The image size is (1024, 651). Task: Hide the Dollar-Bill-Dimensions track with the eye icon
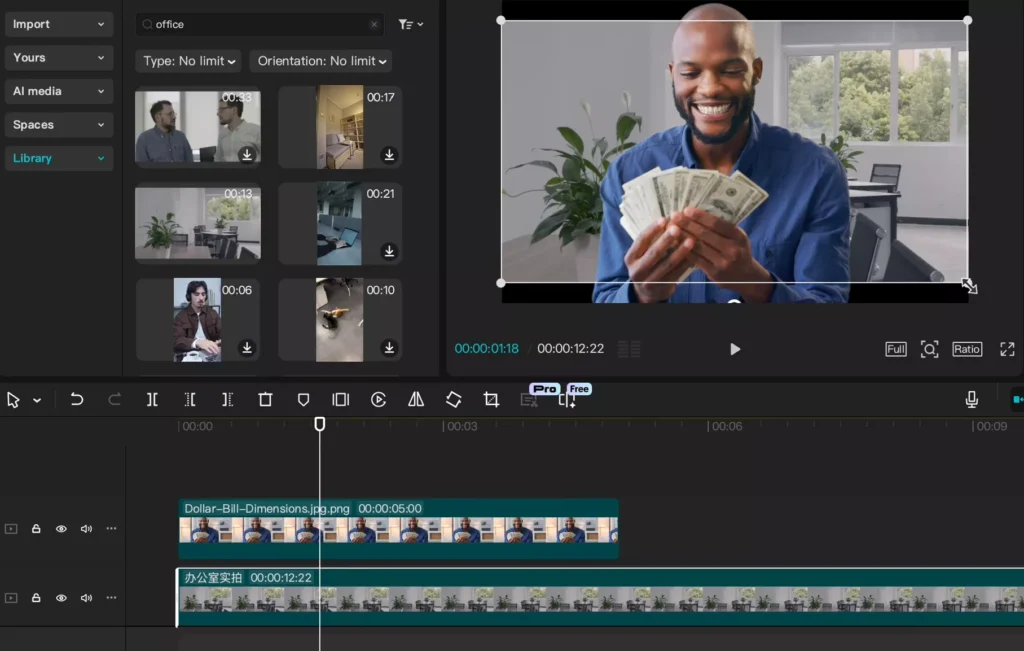pos(61,528)
